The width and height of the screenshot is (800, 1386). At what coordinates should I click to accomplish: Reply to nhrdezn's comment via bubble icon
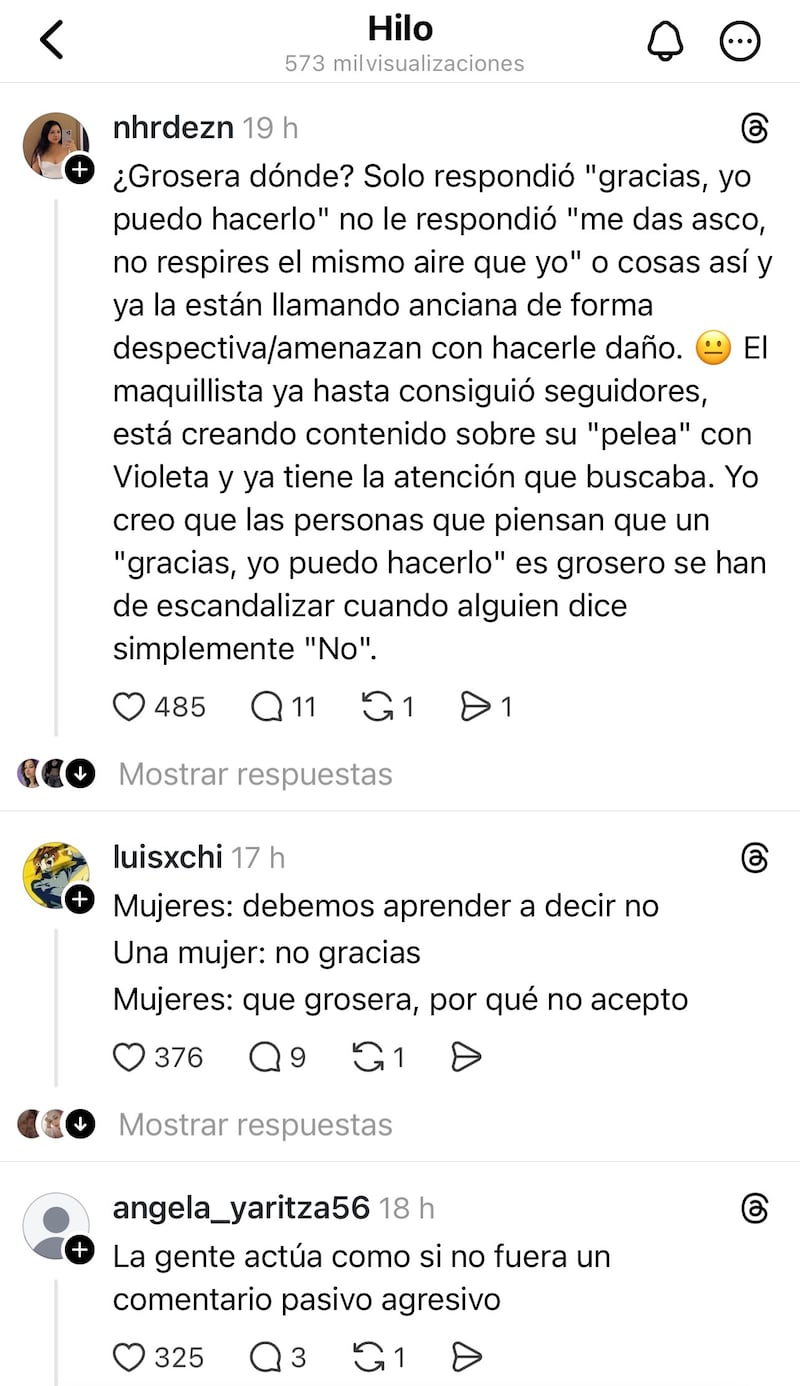click(x=267, y=707)
